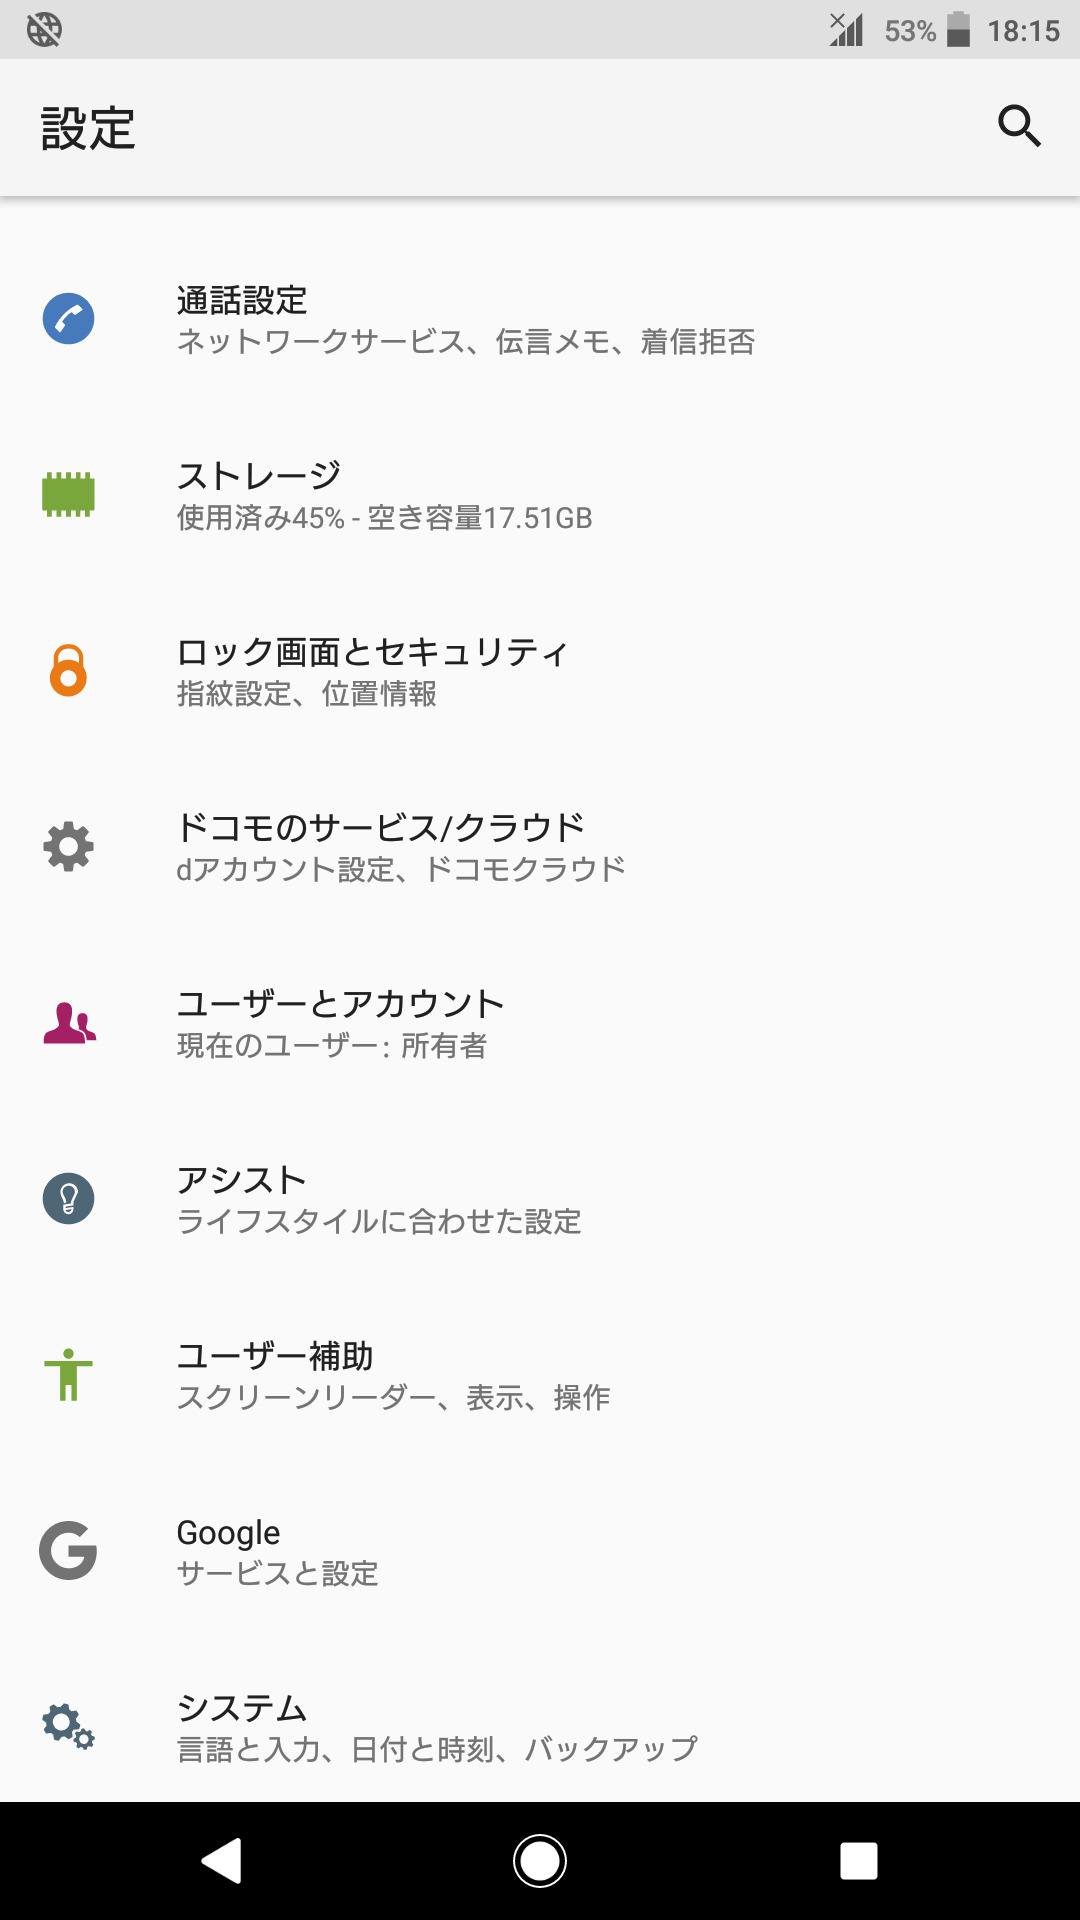1080x1920 pixels.
Task: Tap the double-gear System icon
Action: coord(68,1726)
